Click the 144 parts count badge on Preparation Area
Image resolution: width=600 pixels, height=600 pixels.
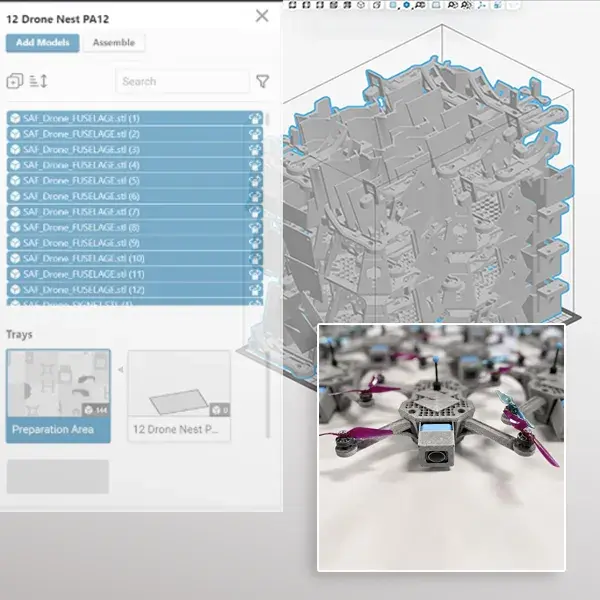click(x=96, y=410)
